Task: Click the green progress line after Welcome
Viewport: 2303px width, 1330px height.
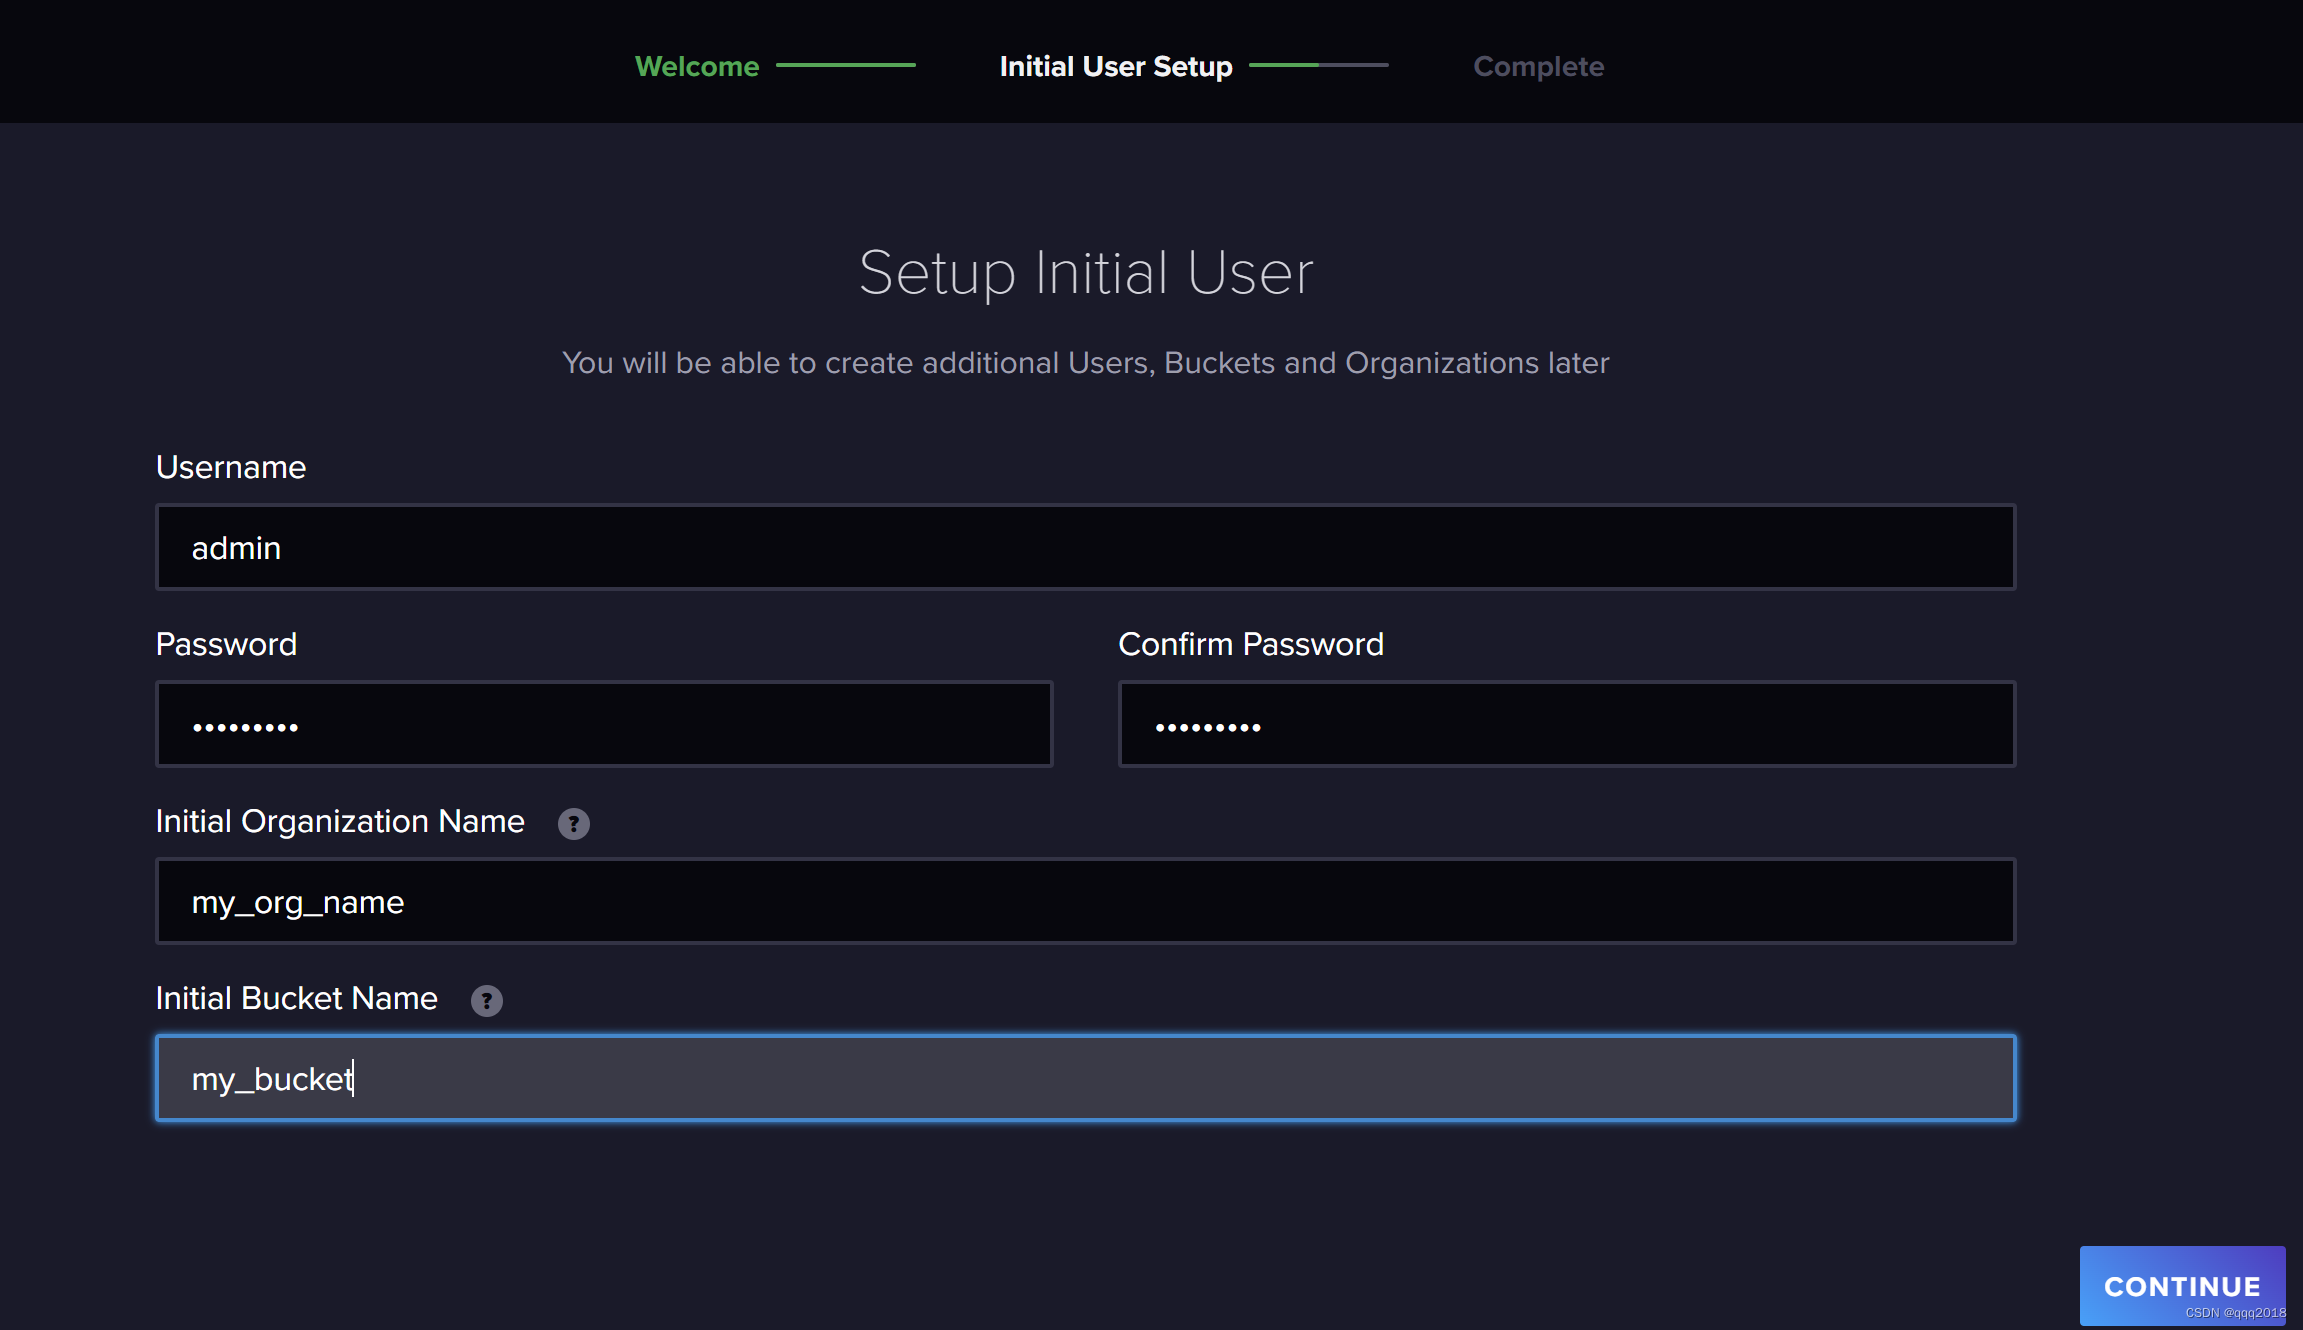Action: click(845, 65)
